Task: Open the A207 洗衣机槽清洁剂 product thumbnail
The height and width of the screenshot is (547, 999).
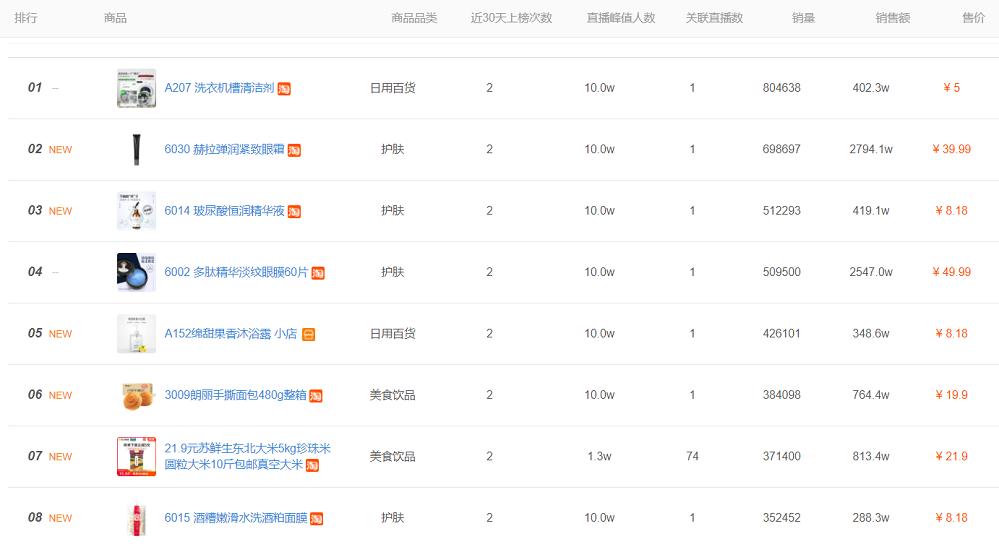Action: (x=136, y=88)
